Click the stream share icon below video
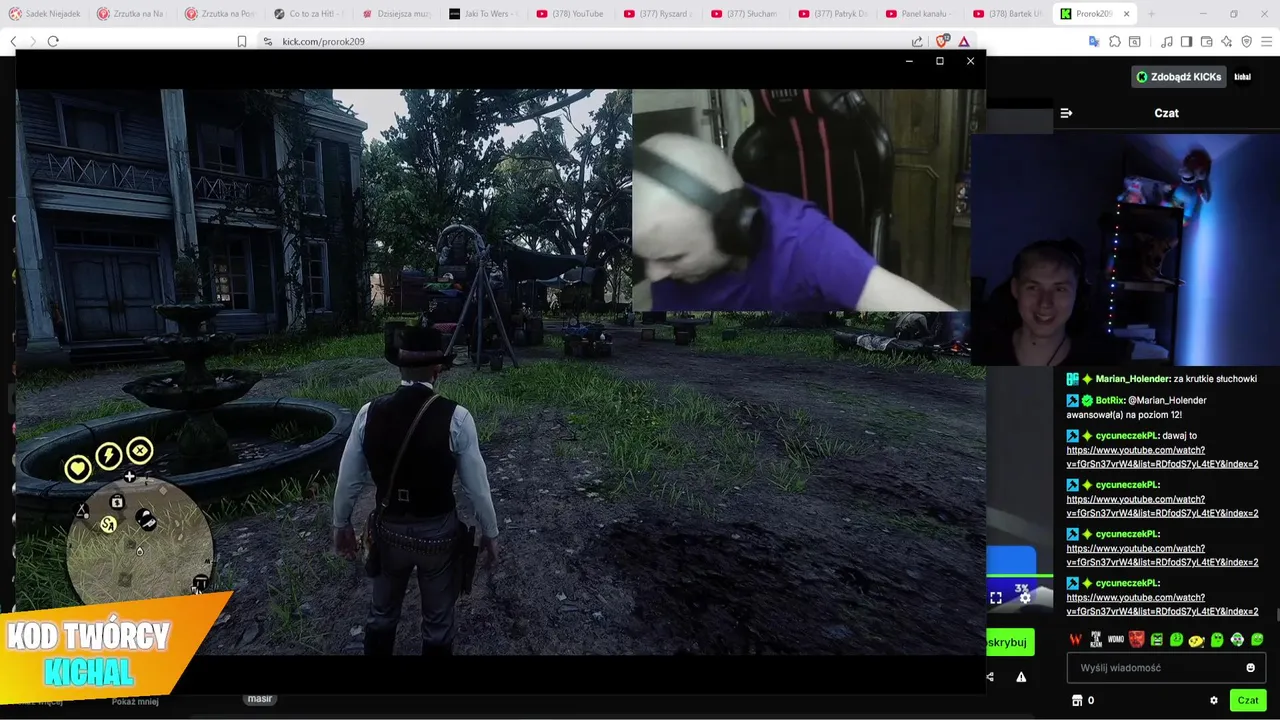 [990, 677]
